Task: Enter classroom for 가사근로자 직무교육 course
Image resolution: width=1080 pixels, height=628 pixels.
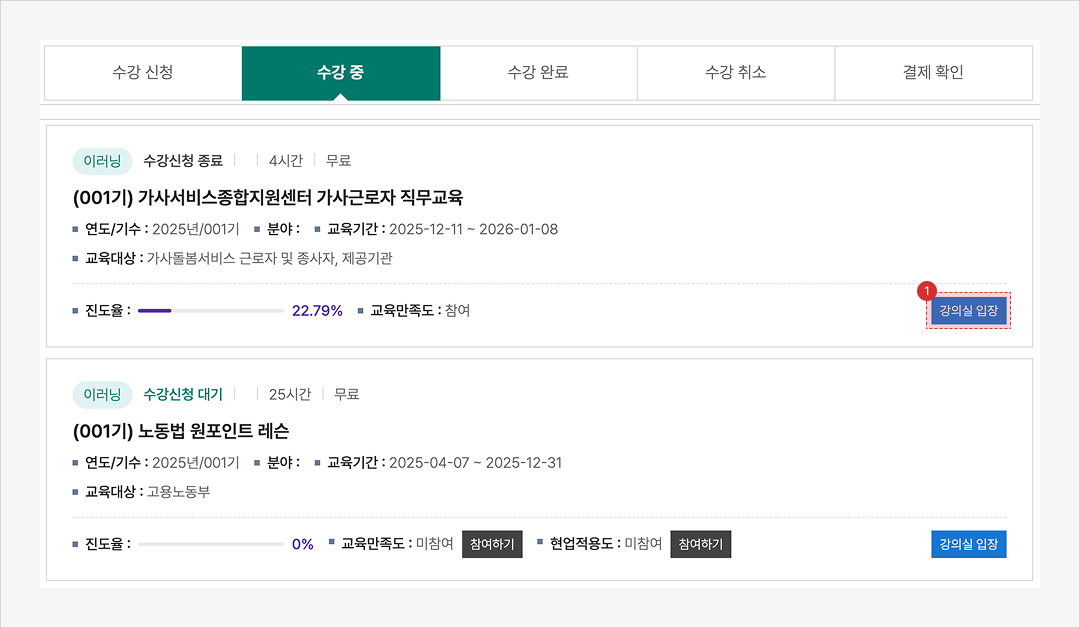Action: pos(968,311)
